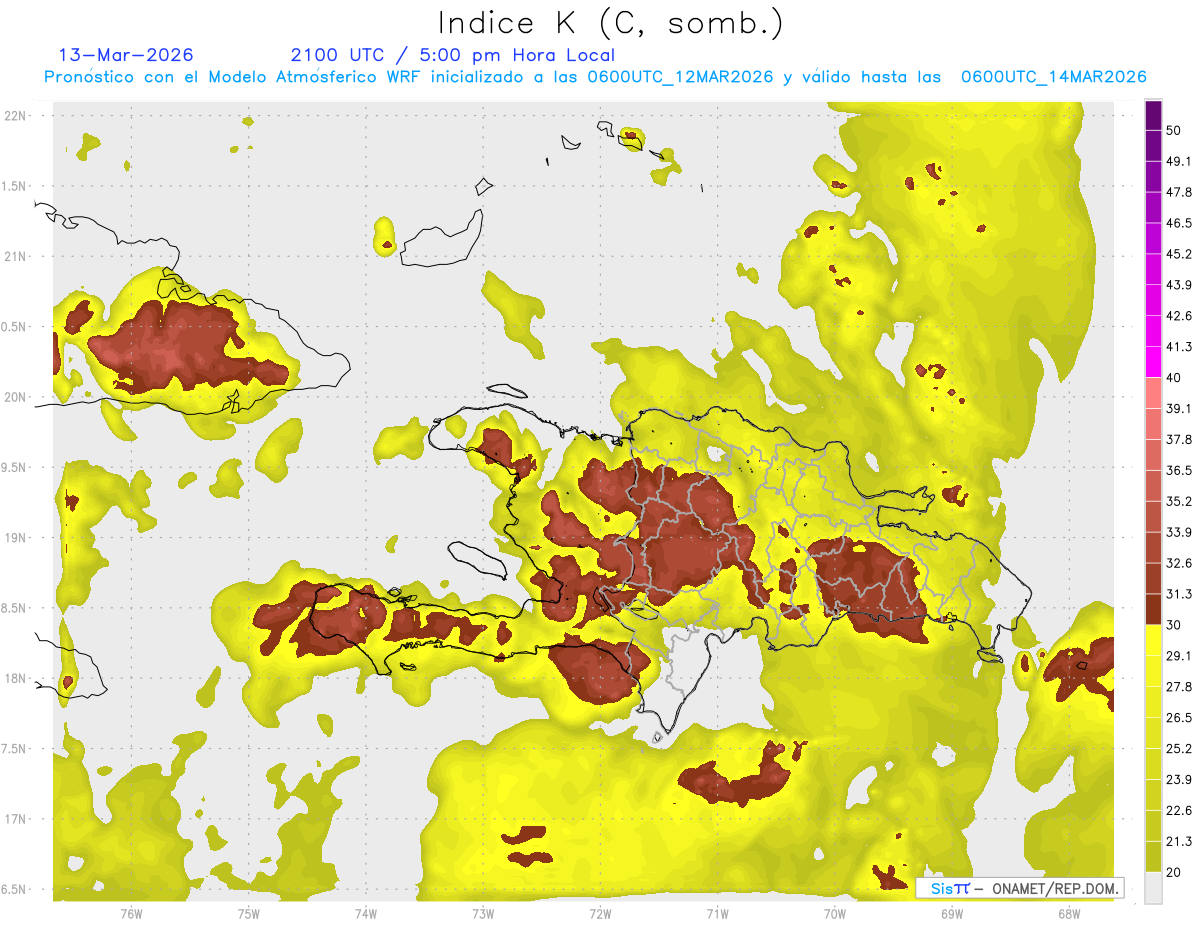Click the '18N' latitude label
Viewport: 1200px width, 927px height.
pyautogui.click(x=17, y=679)
